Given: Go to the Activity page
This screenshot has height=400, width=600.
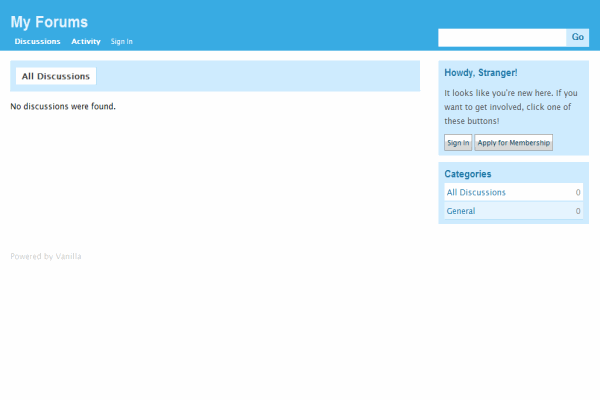Looking at the screenshot, I should [x=86, y=42].
